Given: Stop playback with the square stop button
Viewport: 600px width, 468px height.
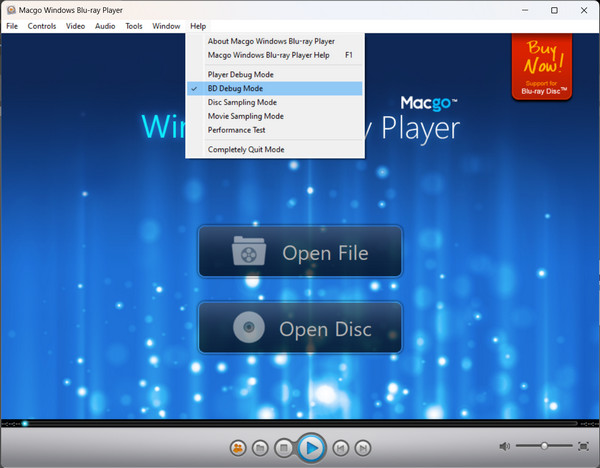Looking at the screenshot, I should (284, 448).
